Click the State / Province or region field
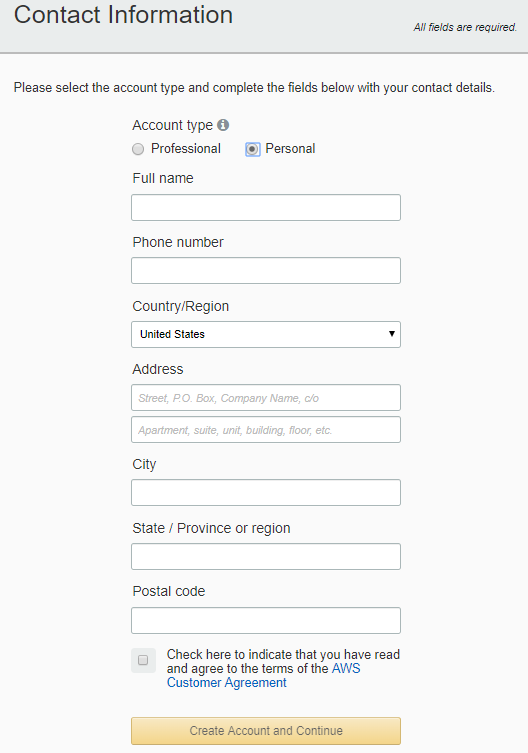 pyautogui.click(x=266, y=557)
